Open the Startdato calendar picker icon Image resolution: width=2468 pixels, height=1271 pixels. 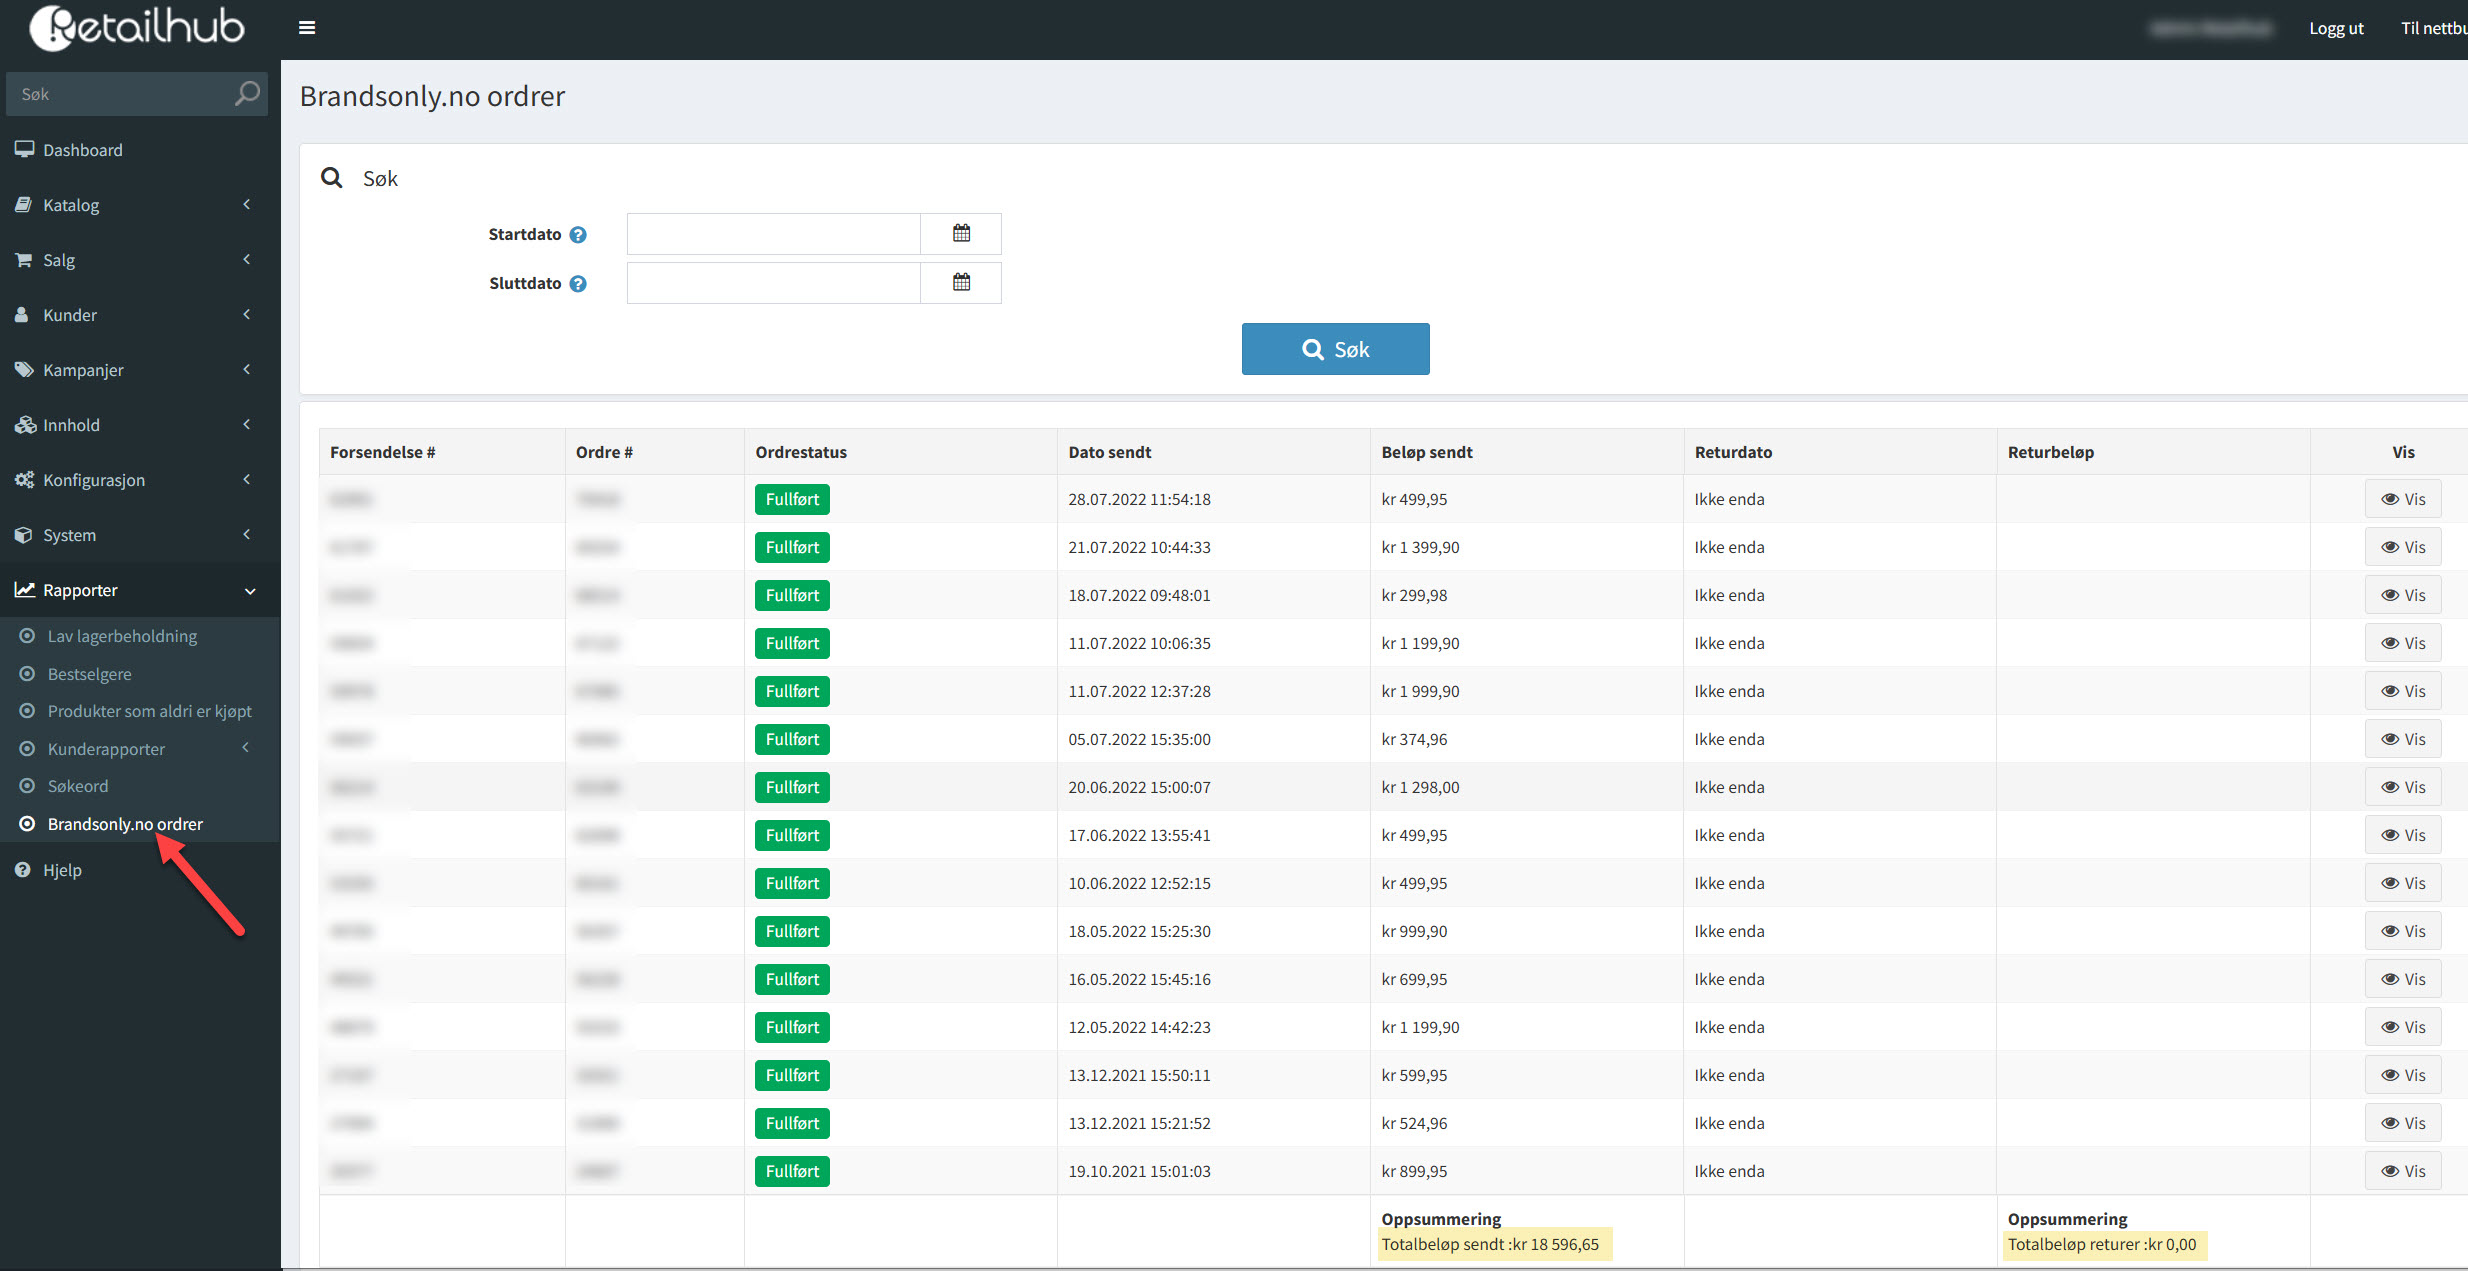(x=961, y=234)
